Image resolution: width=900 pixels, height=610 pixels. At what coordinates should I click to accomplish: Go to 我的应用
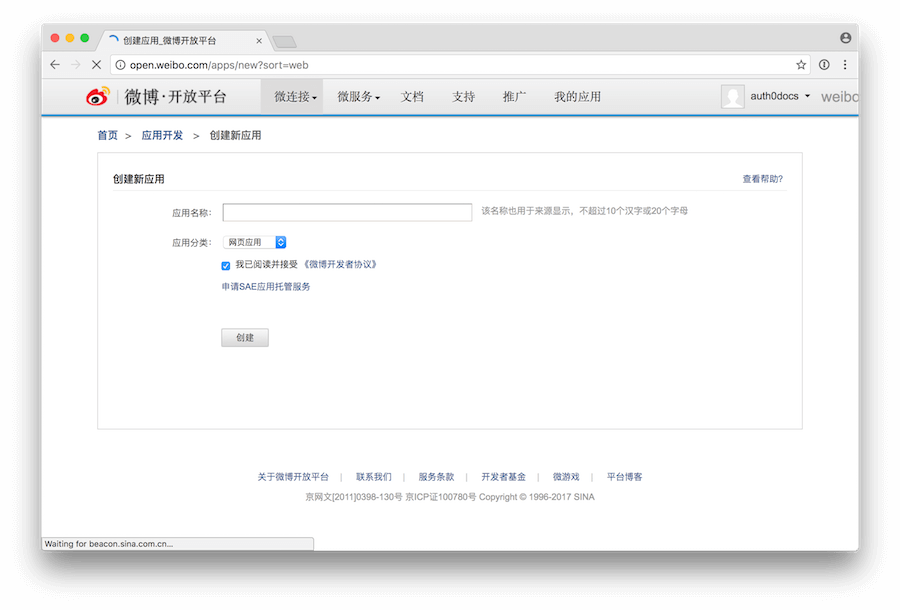pyautogui.click(x=577, y=96)
